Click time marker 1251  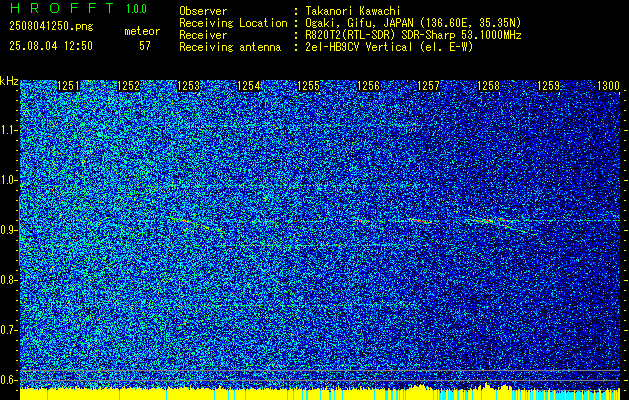click(69, 86)
